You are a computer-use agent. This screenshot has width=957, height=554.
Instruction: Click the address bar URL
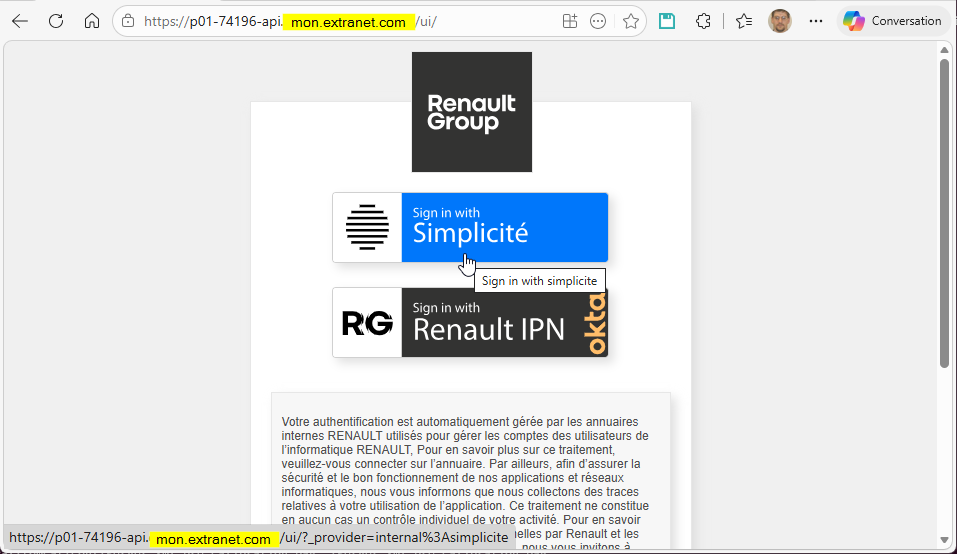(290, 22)
